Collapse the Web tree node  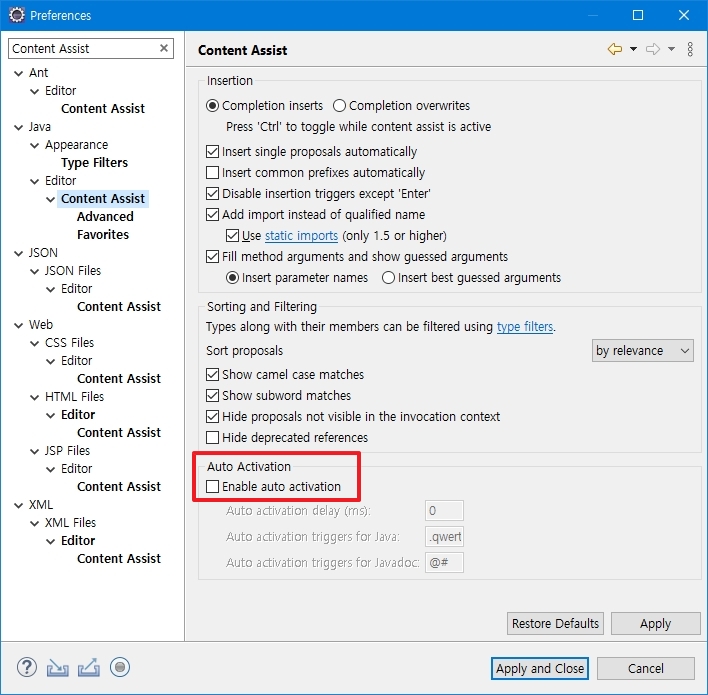coord(19,325)
